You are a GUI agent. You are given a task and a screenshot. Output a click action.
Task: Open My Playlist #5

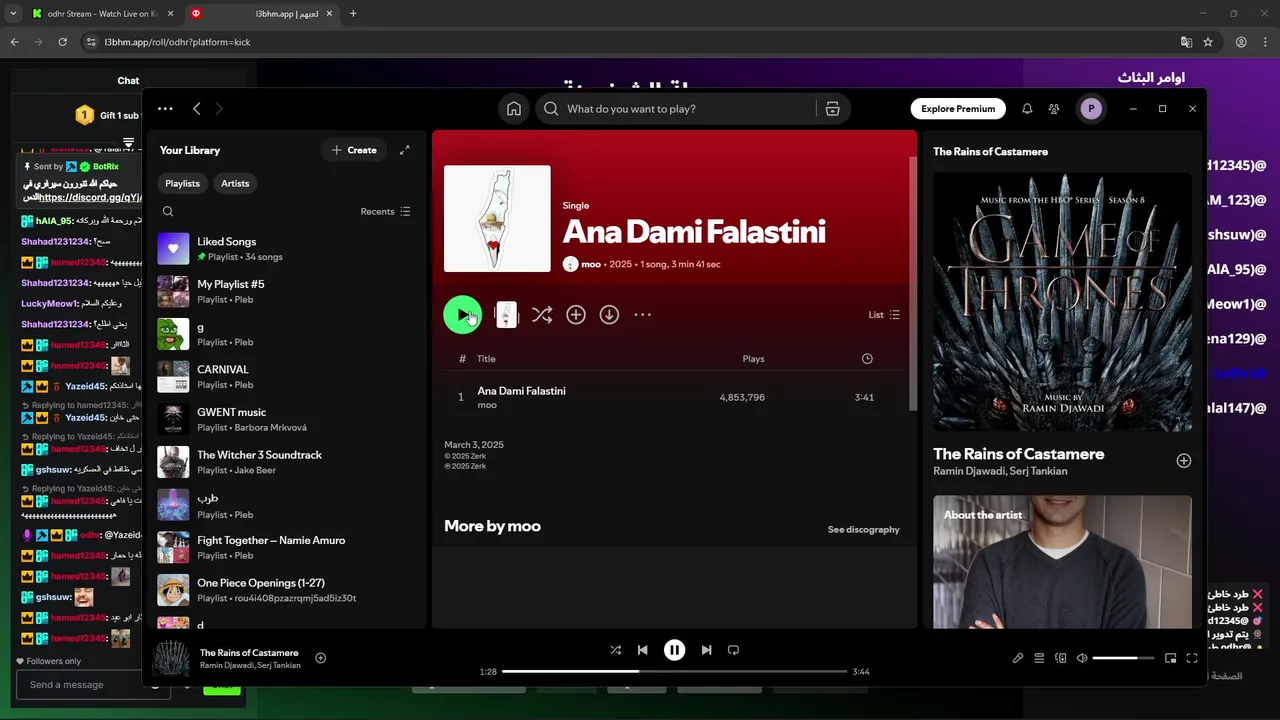coord(285,292)
